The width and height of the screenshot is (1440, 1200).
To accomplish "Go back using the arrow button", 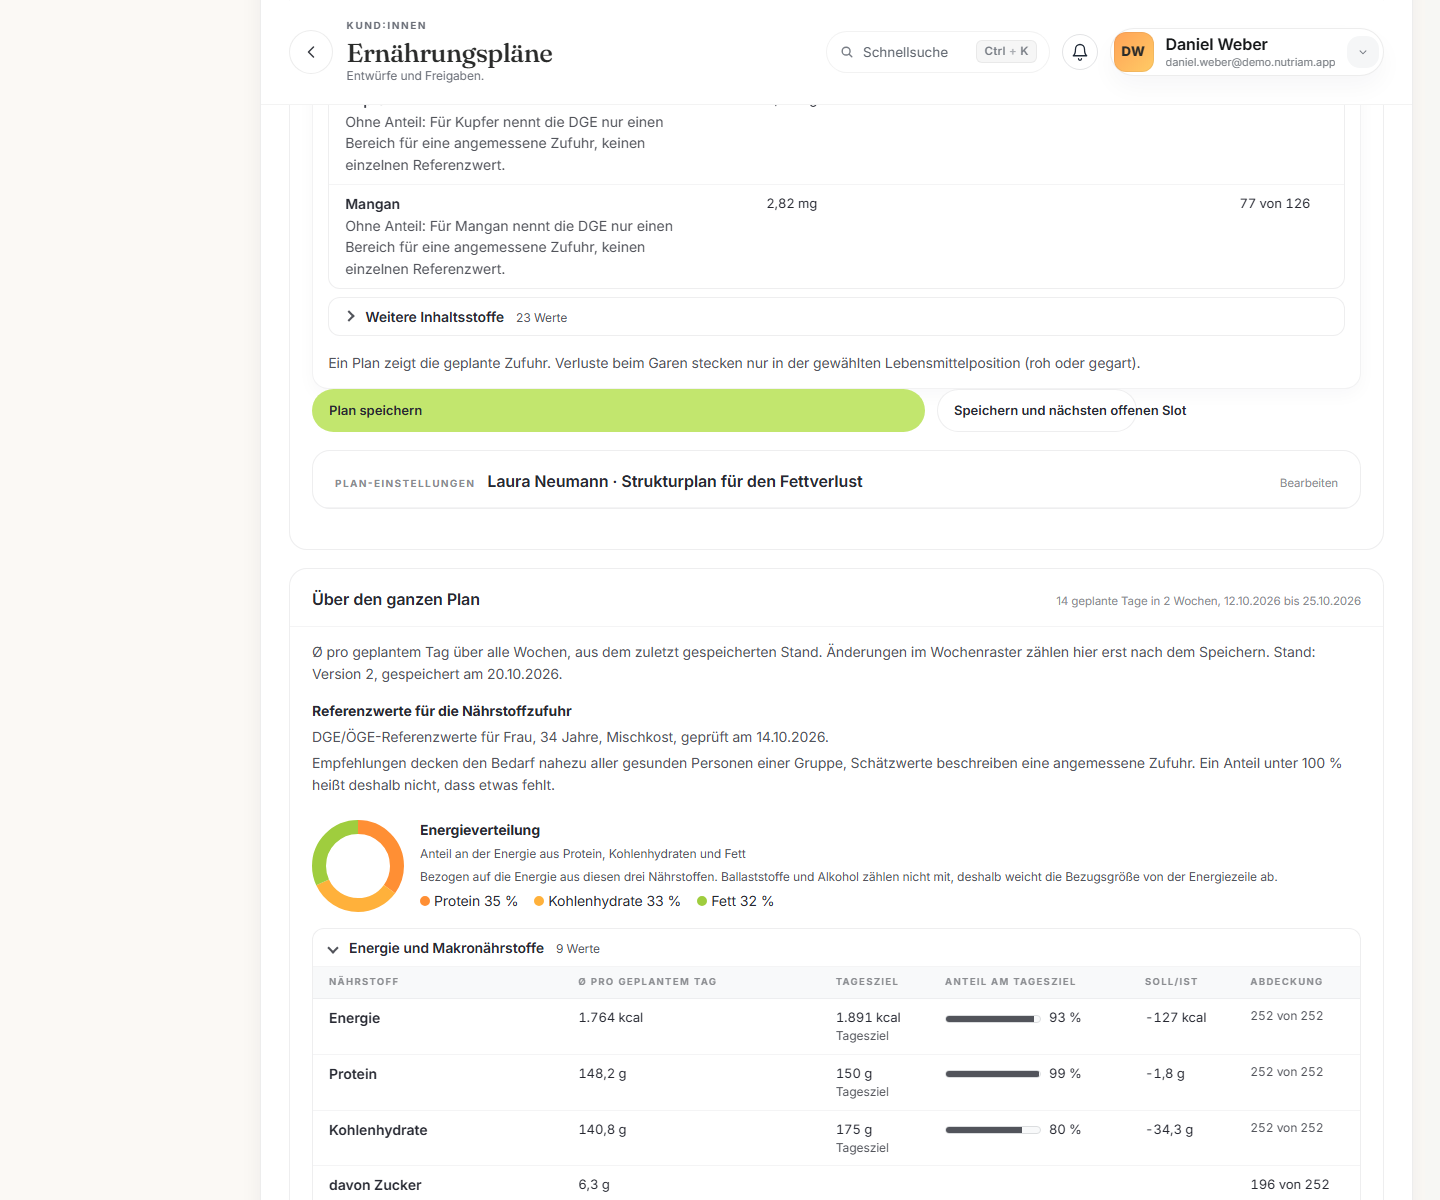I will 311,52.
